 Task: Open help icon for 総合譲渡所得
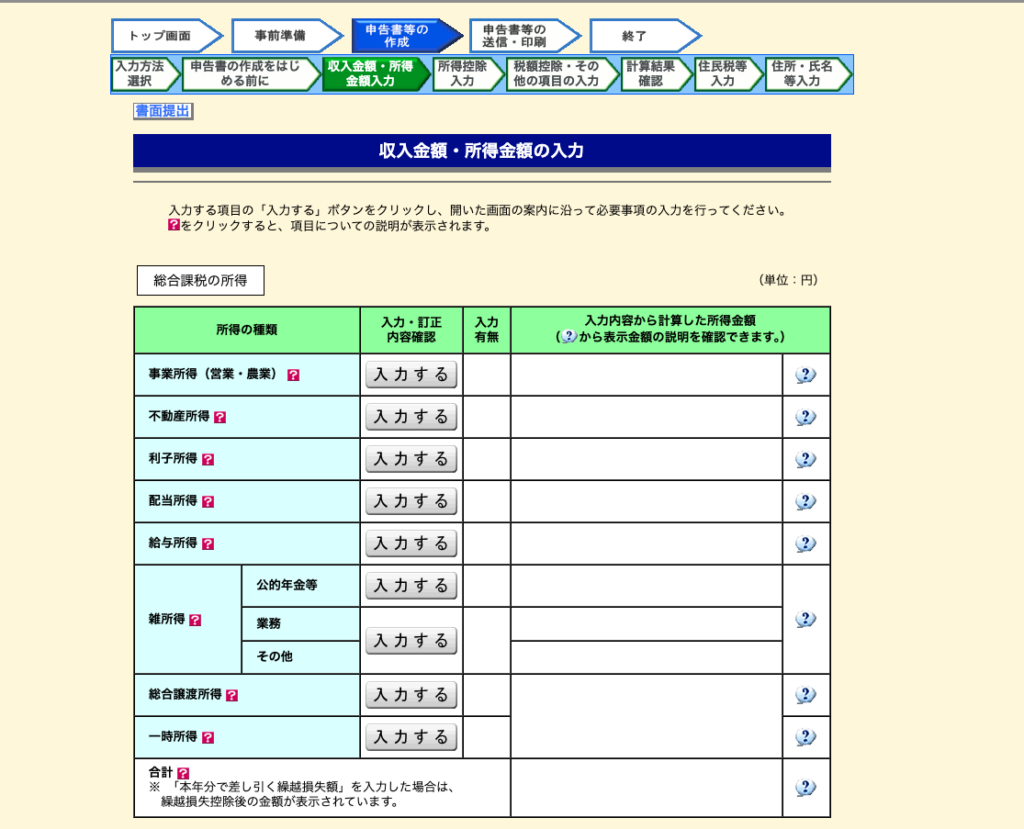click(233, 695)
